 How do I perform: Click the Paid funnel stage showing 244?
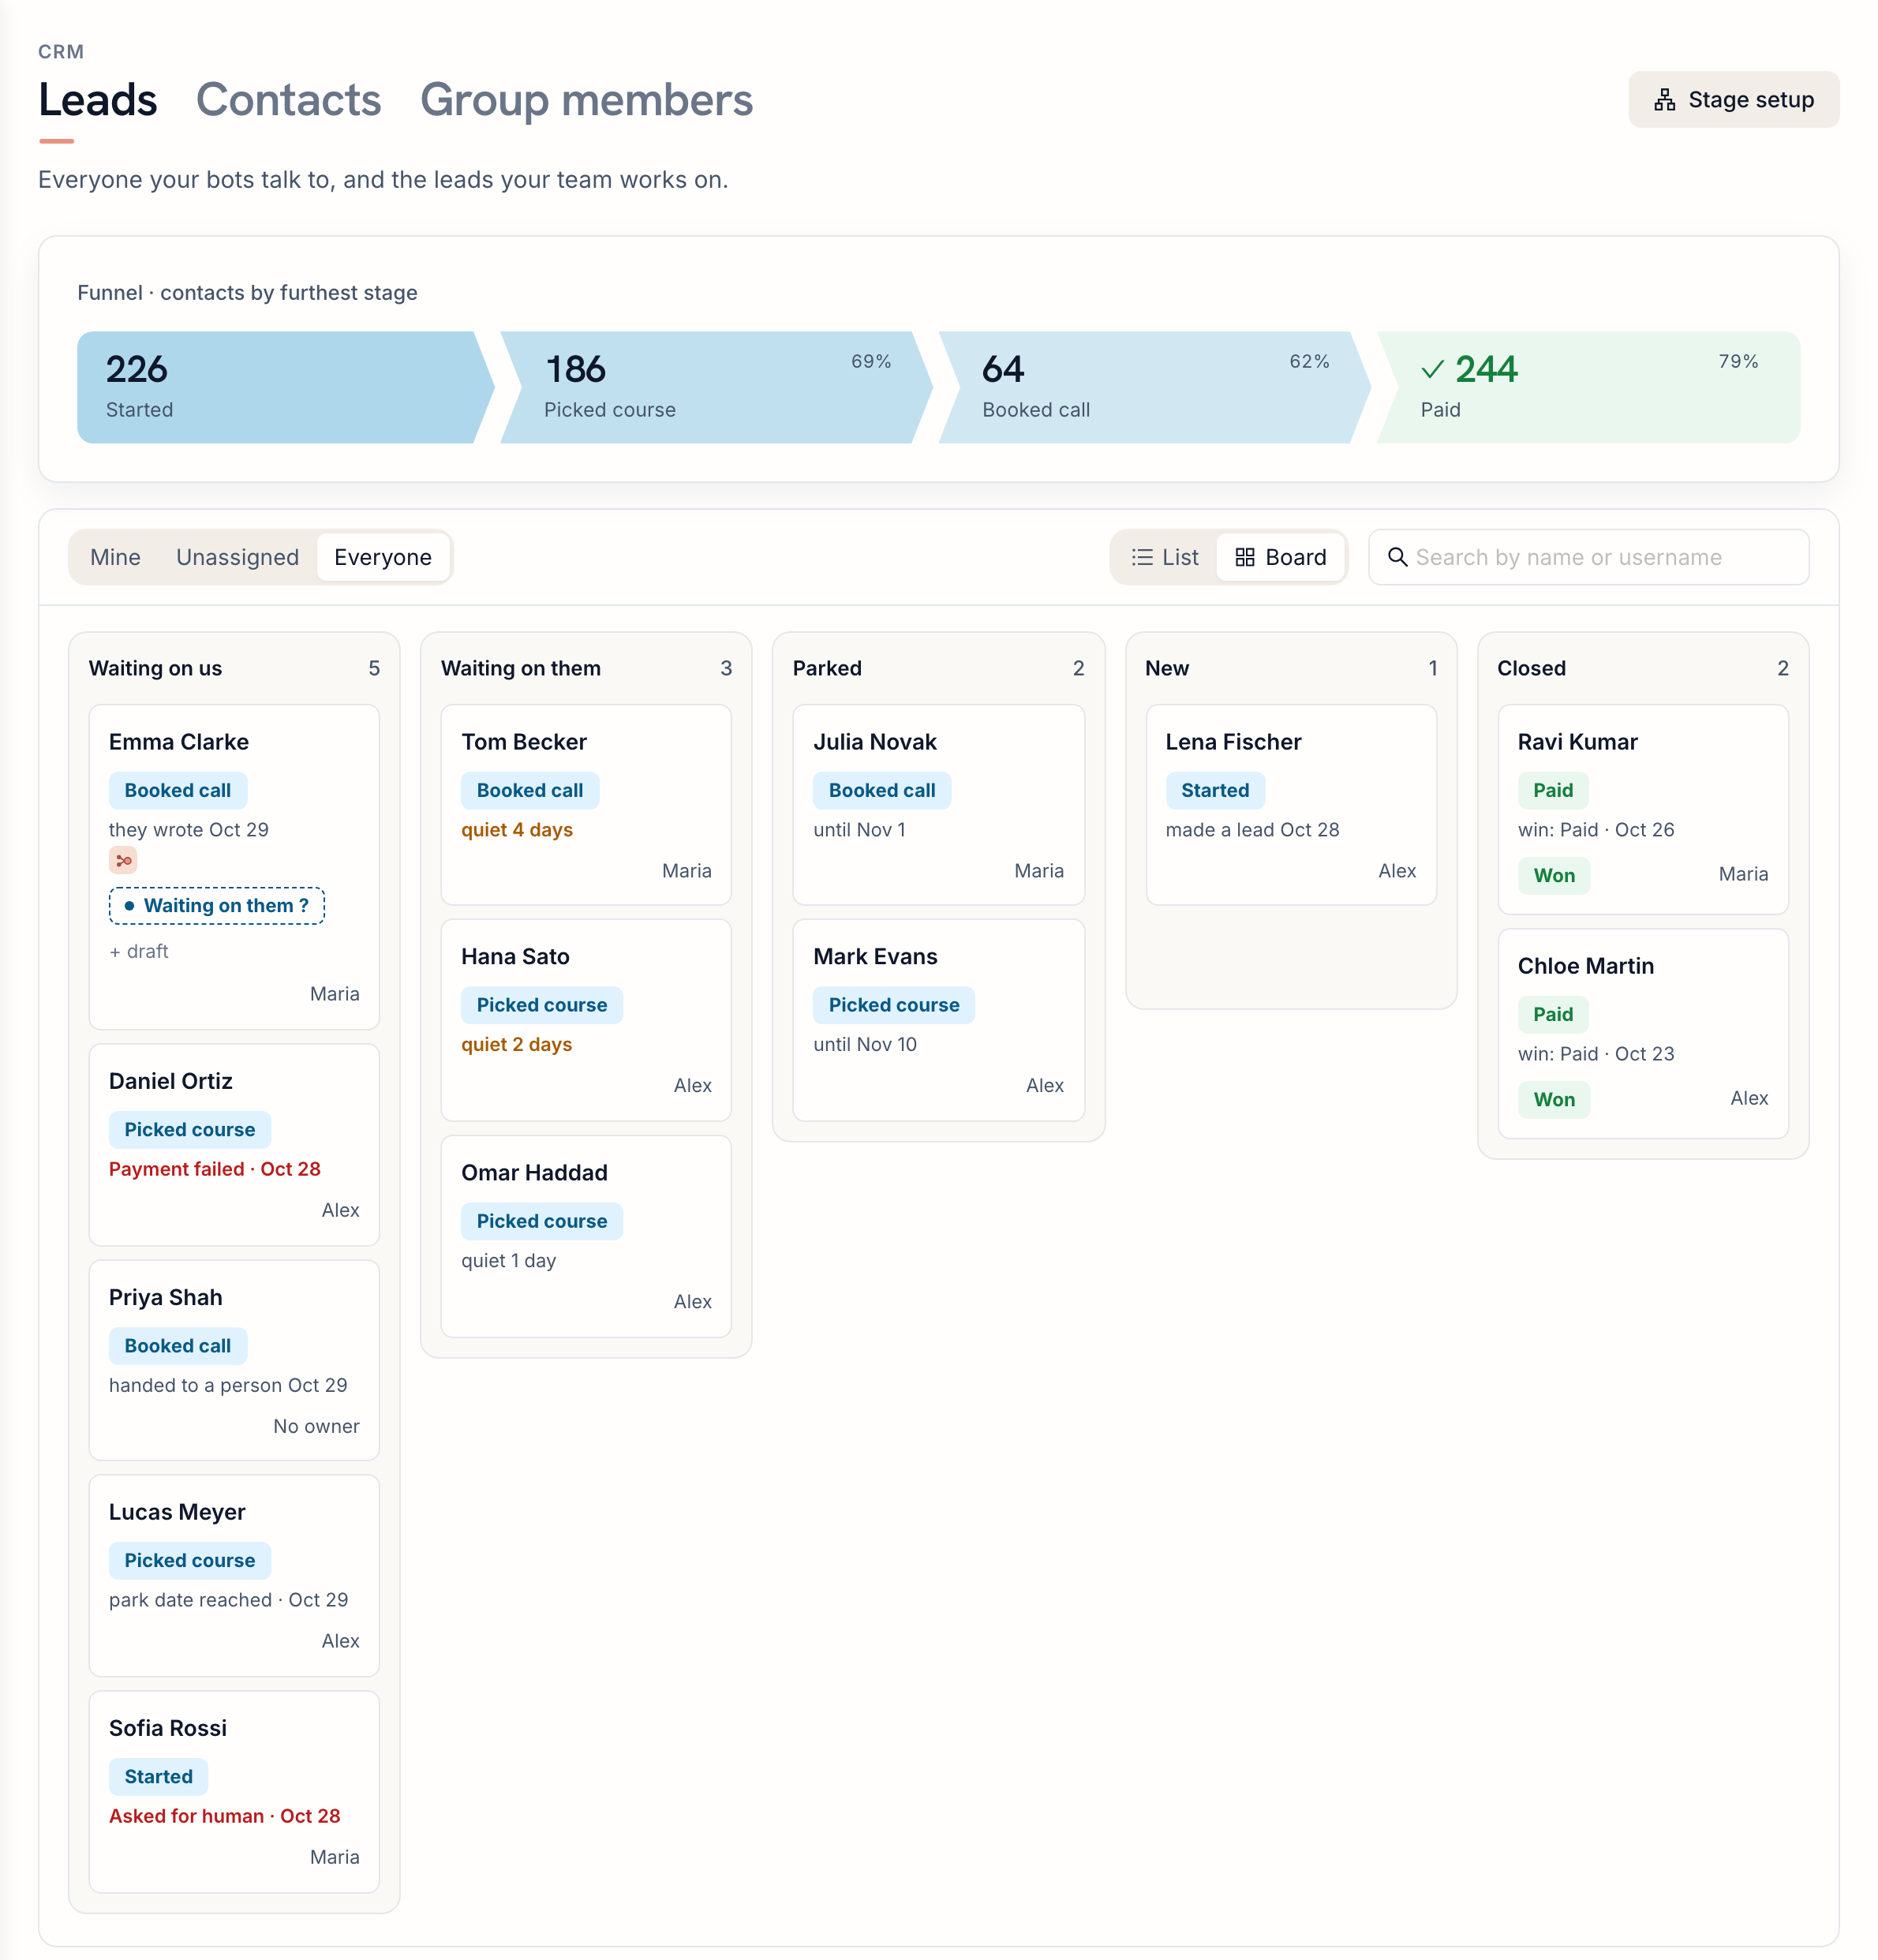pos(1588,388)
